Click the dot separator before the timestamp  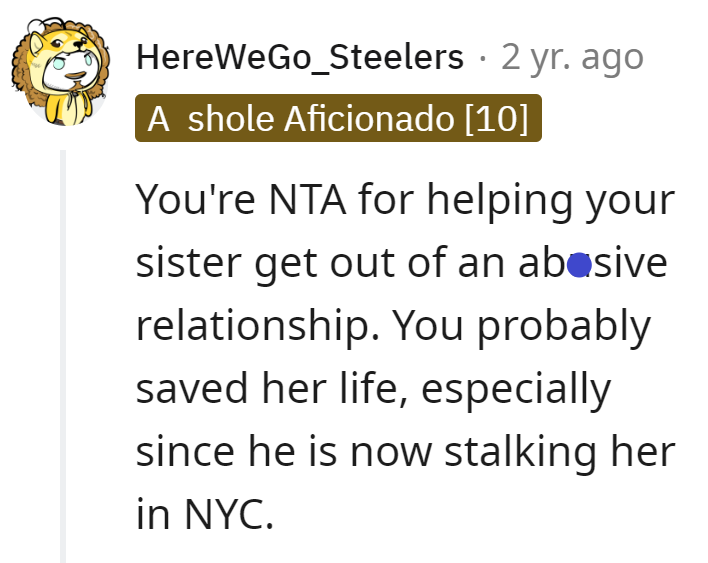coord(483,58)
